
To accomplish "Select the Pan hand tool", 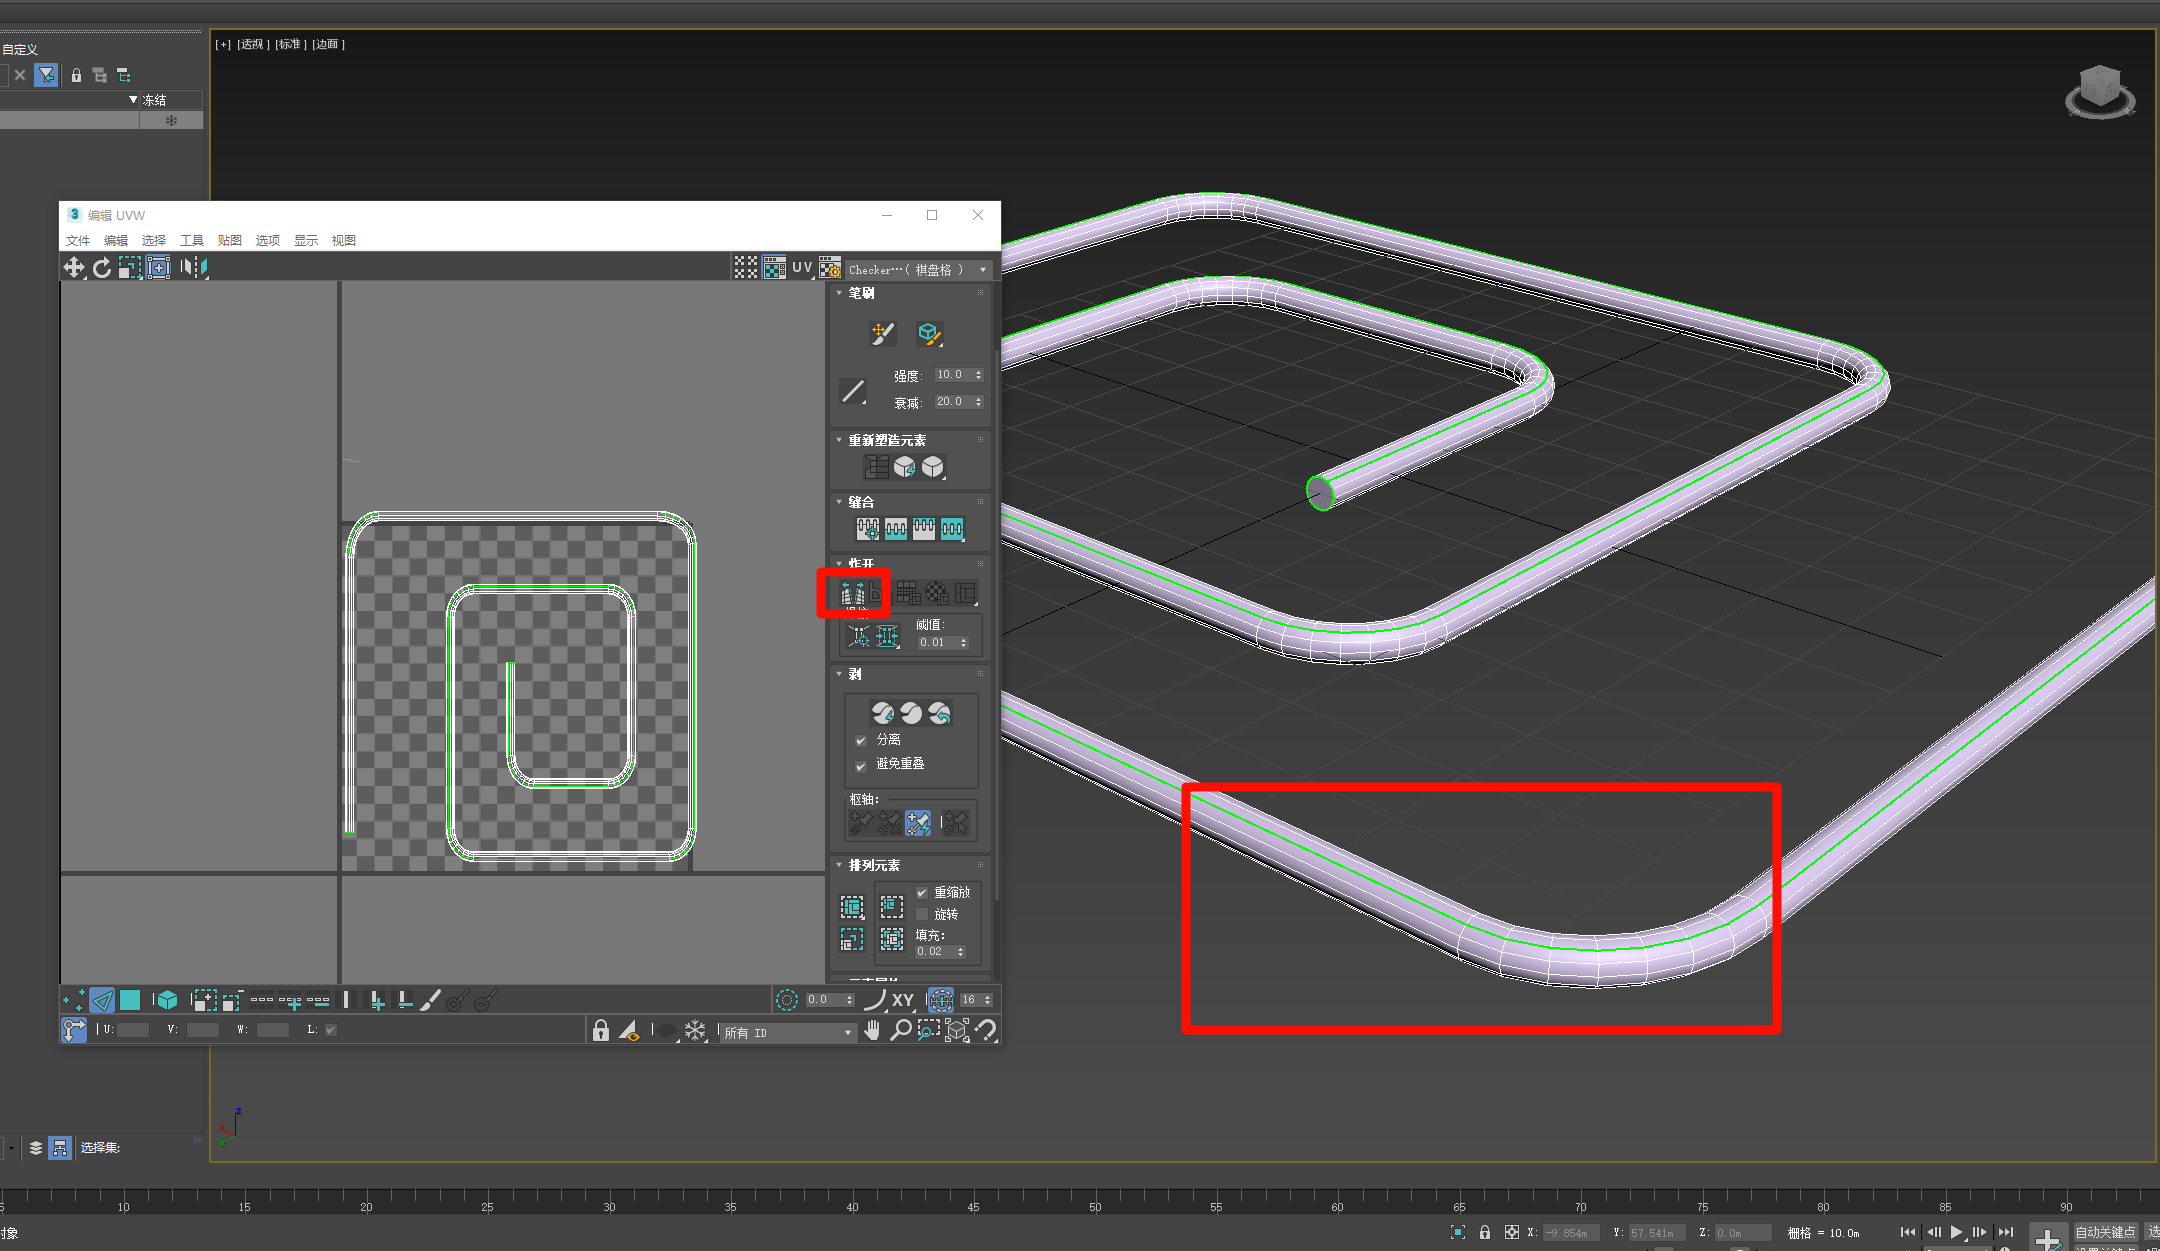I will 873,1030.
